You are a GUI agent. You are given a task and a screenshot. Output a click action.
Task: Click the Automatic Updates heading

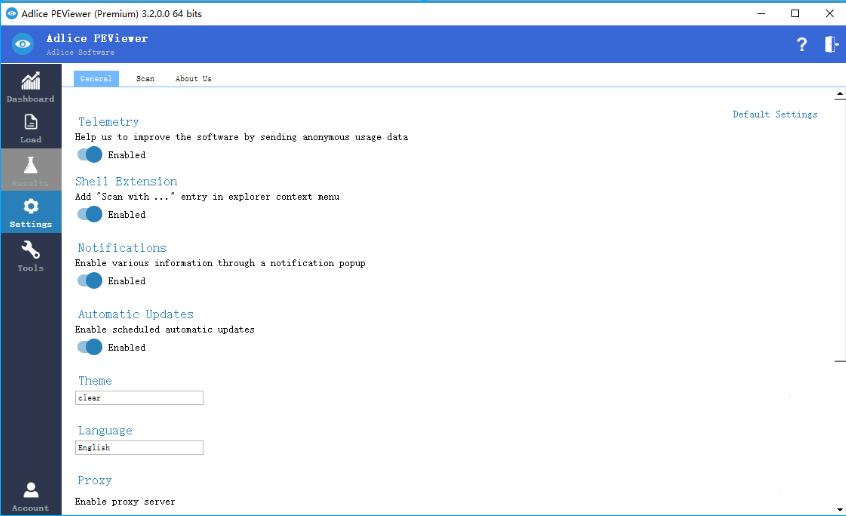(135, 314)
